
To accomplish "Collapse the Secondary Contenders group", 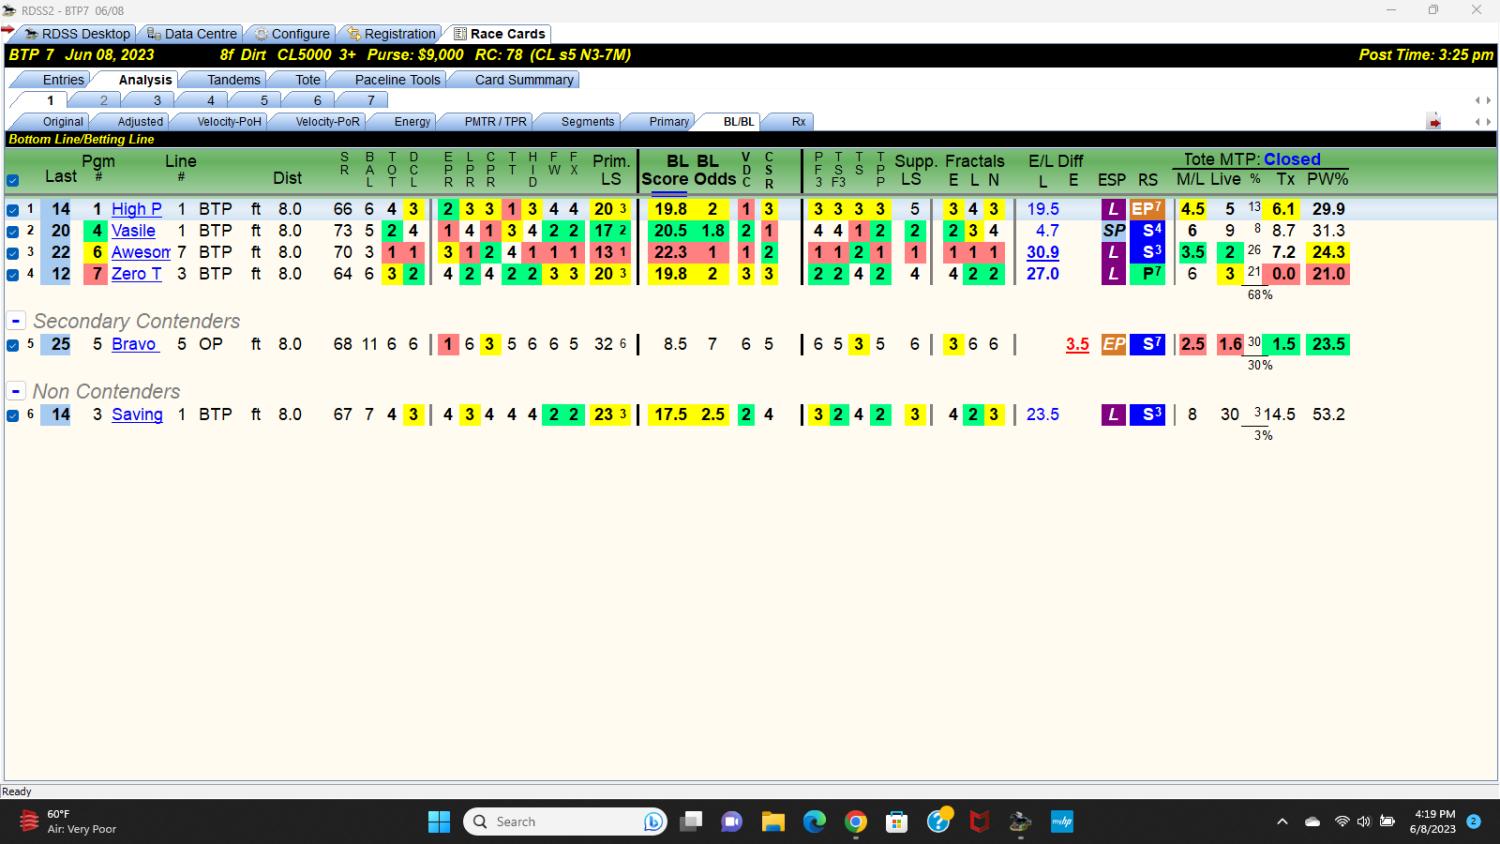I will tap(16, 321).
